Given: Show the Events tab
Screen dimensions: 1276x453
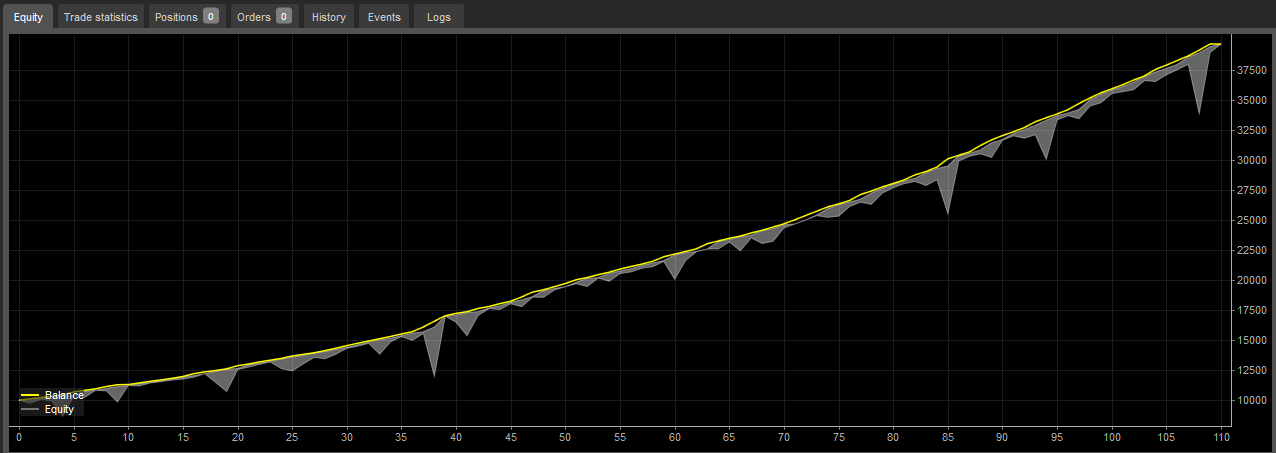Looking at the screenshot, I should (x=384, y=17).
